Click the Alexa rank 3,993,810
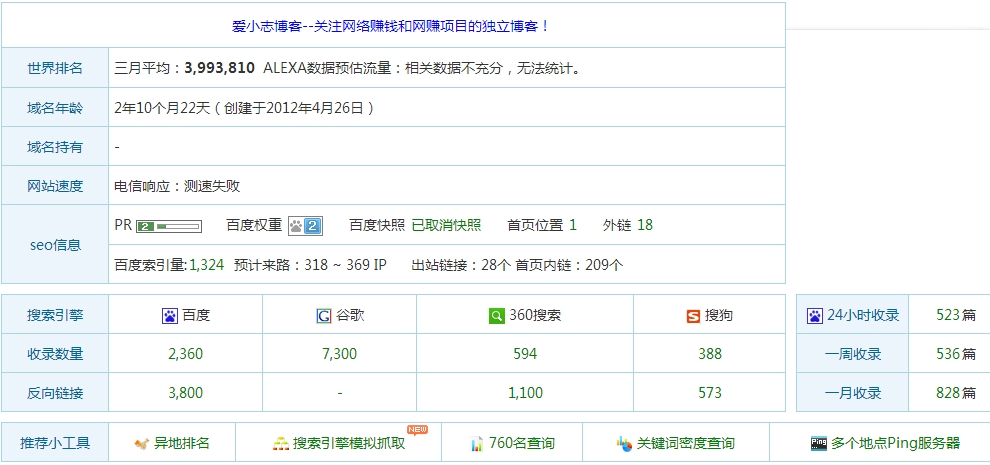This screenshot has height=465, width=990. tap(219, 68)
